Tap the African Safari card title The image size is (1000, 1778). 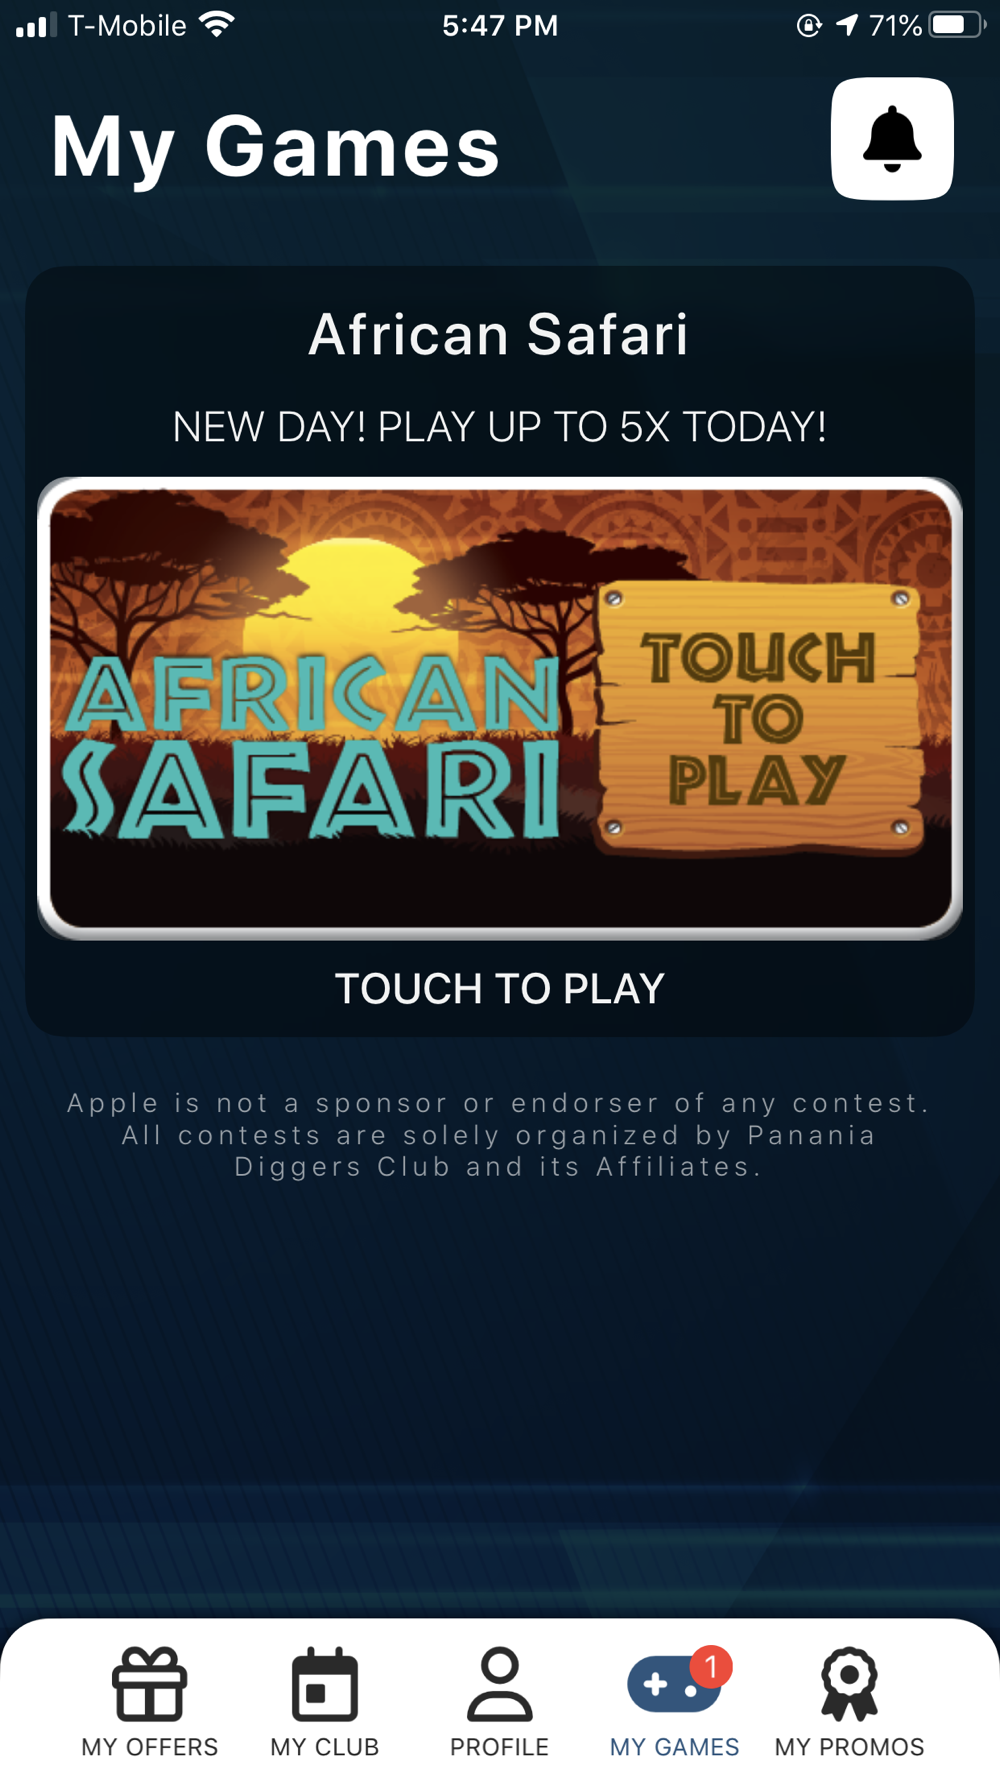point(499,334)
